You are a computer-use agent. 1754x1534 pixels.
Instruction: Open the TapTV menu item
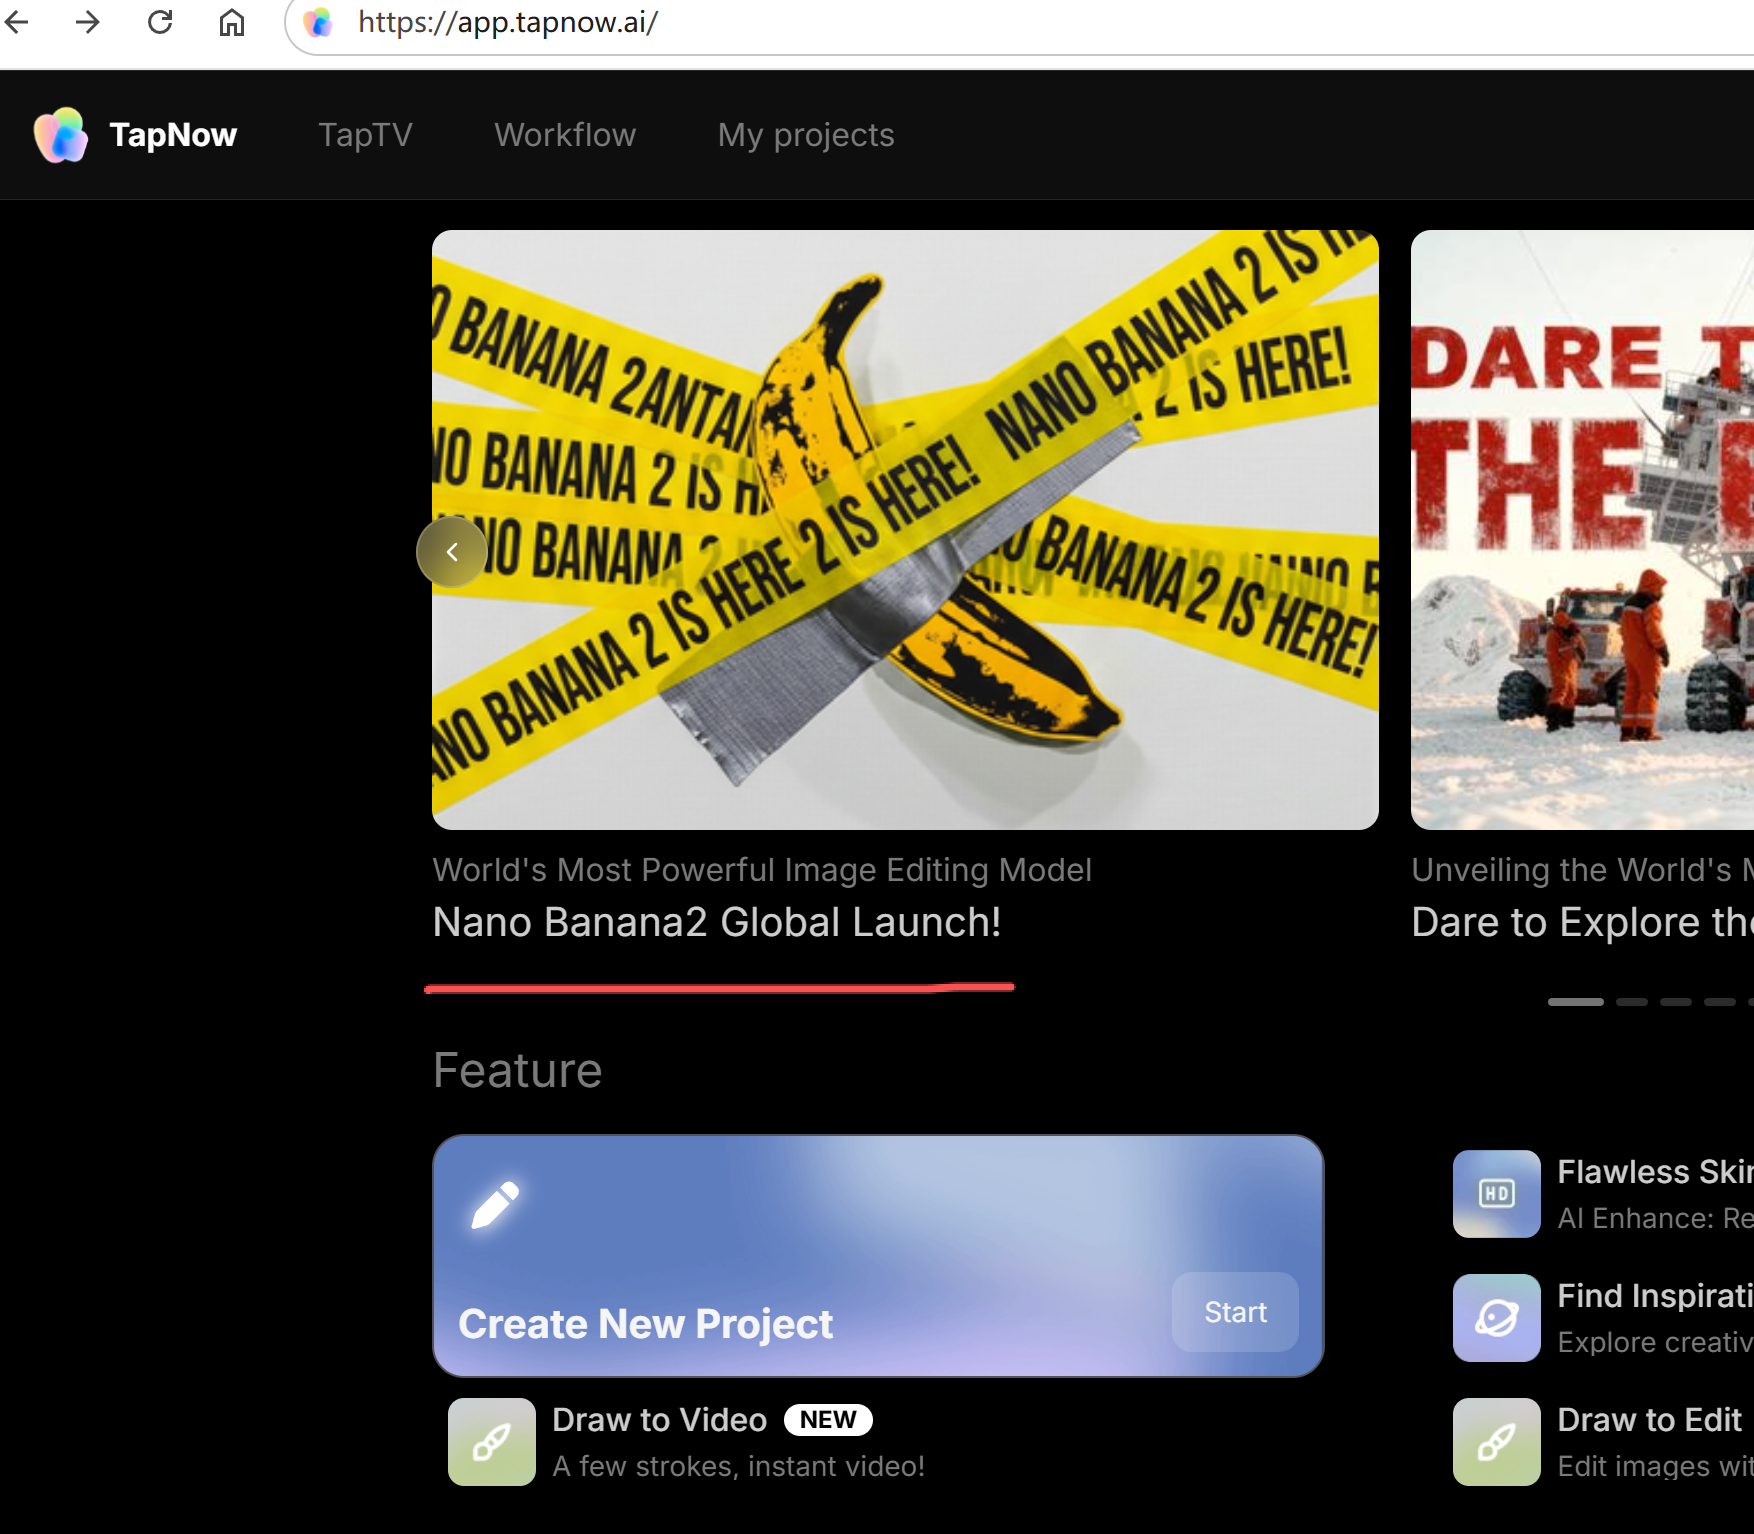[365, 135]
